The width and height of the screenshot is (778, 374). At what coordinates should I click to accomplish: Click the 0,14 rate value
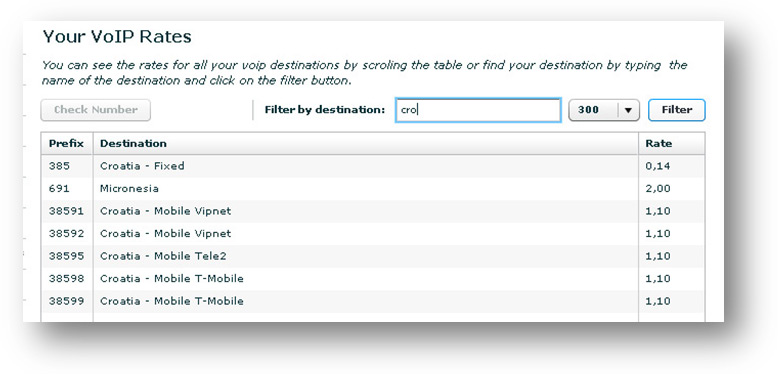coord(658,166)
